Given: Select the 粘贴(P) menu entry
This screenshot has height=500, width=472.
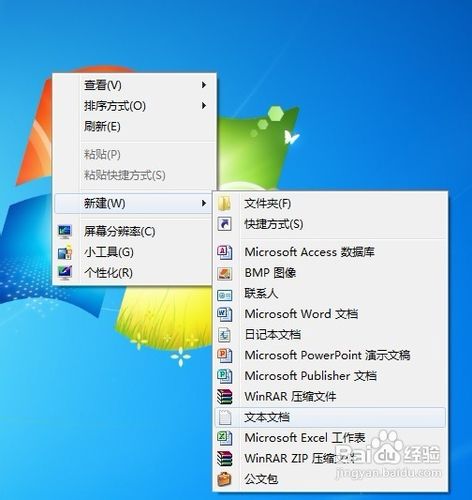Looking at the screenshot, I should tap(134, 154).
